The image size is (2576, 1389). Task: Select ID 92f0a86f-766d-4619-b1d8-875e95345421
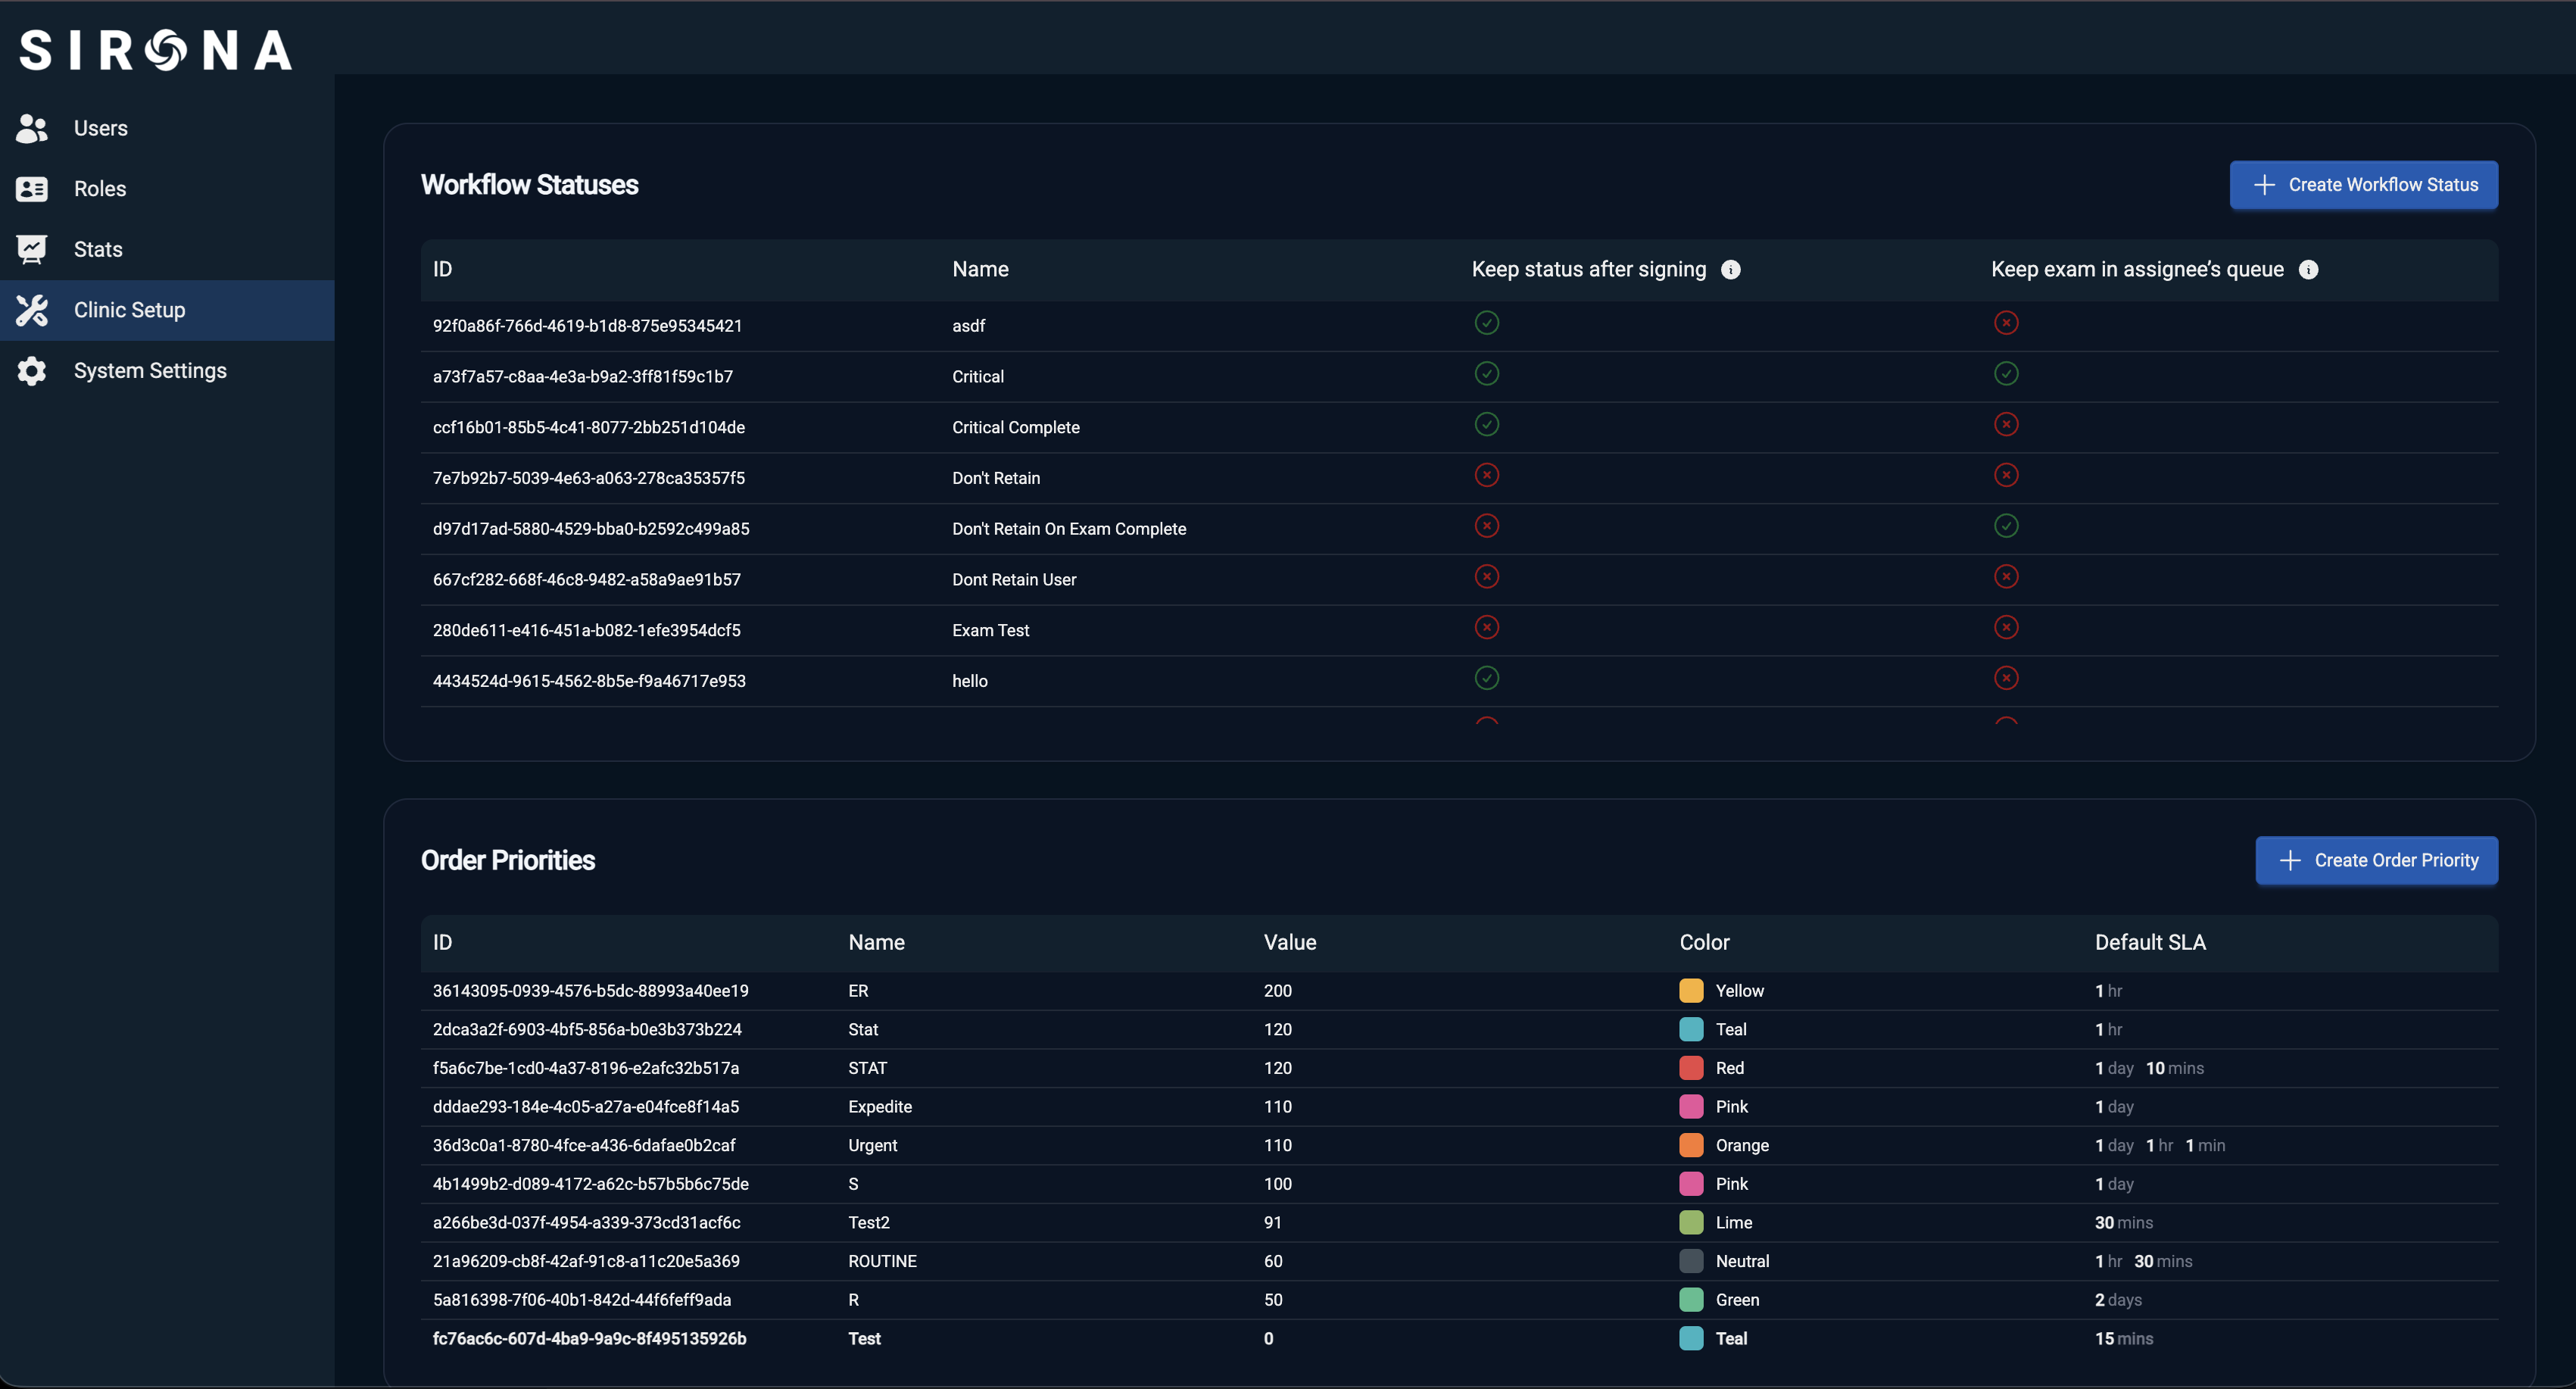(587, 326)
